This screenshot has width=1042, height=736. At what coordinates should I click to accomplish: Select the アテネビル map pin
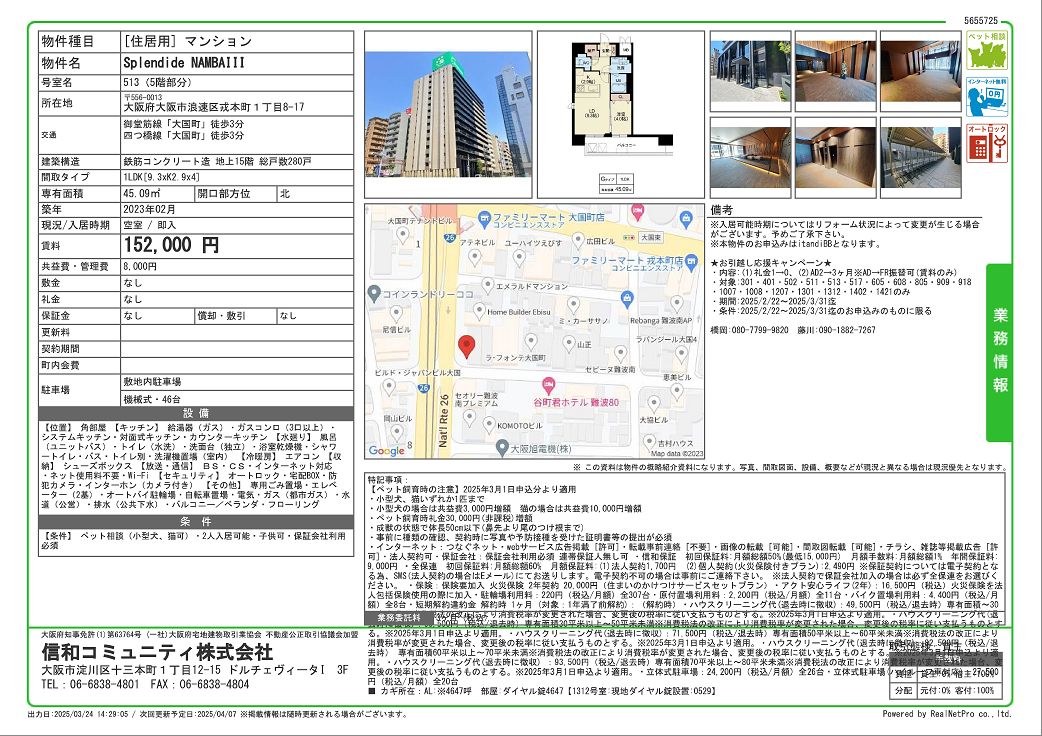(x=474, y=257)
